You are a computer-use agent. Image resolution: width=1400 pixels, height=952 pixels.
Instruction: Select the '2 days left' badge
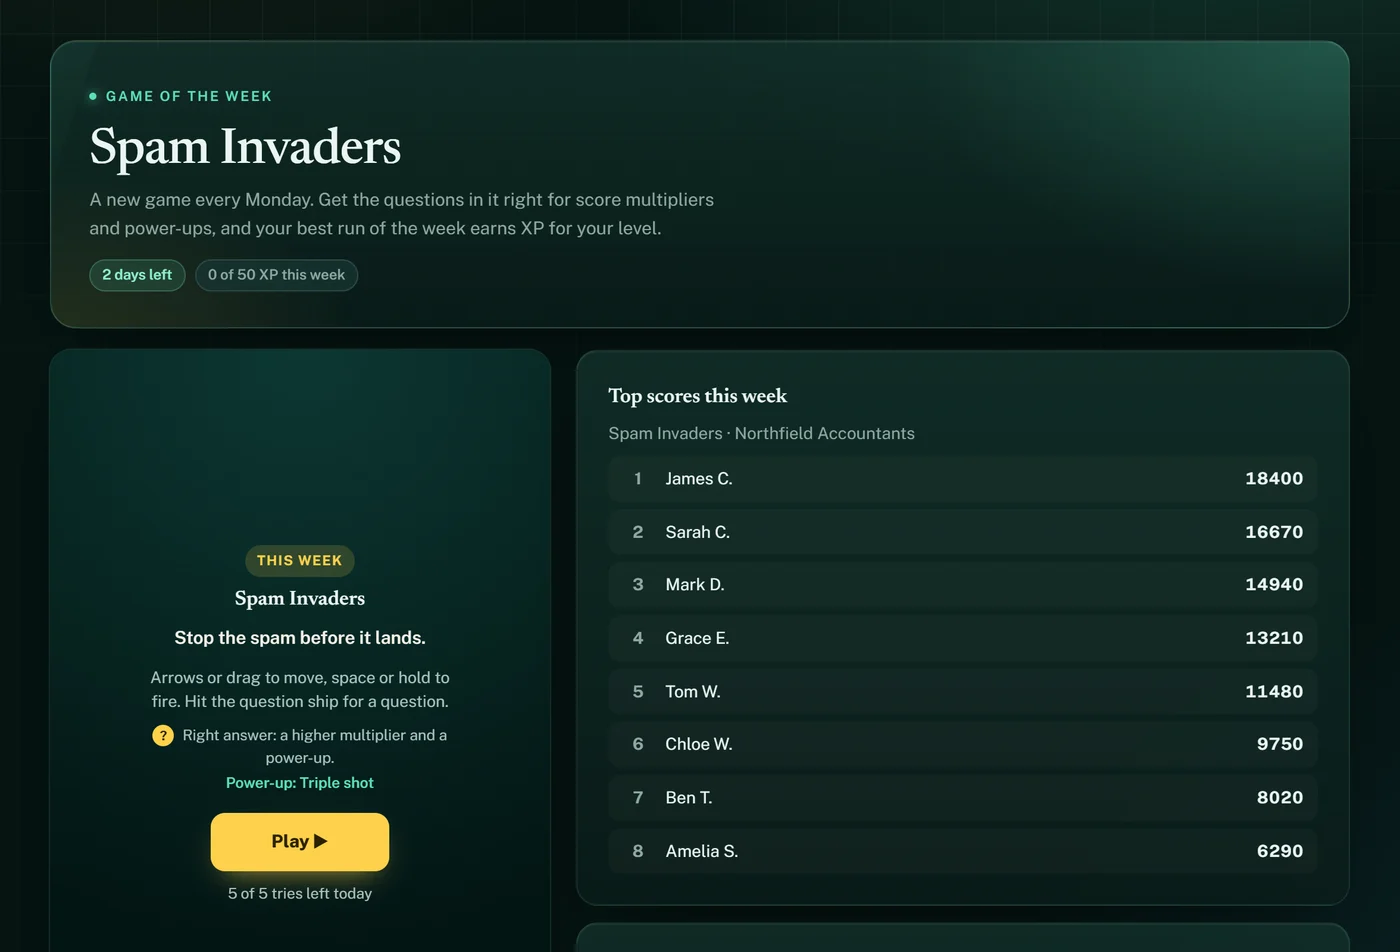click(x=137, y=275)
